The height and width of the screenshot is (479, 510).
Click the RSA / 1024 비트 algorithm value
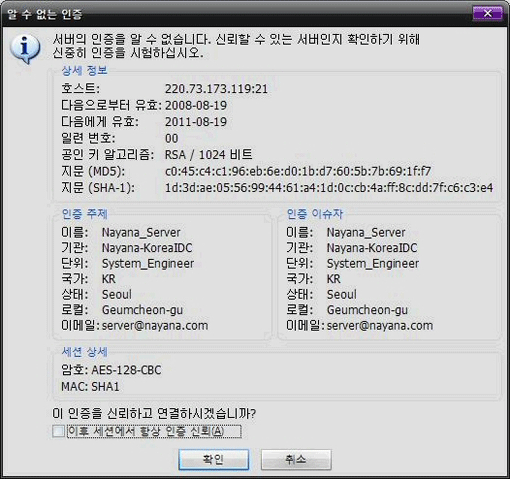209,155
